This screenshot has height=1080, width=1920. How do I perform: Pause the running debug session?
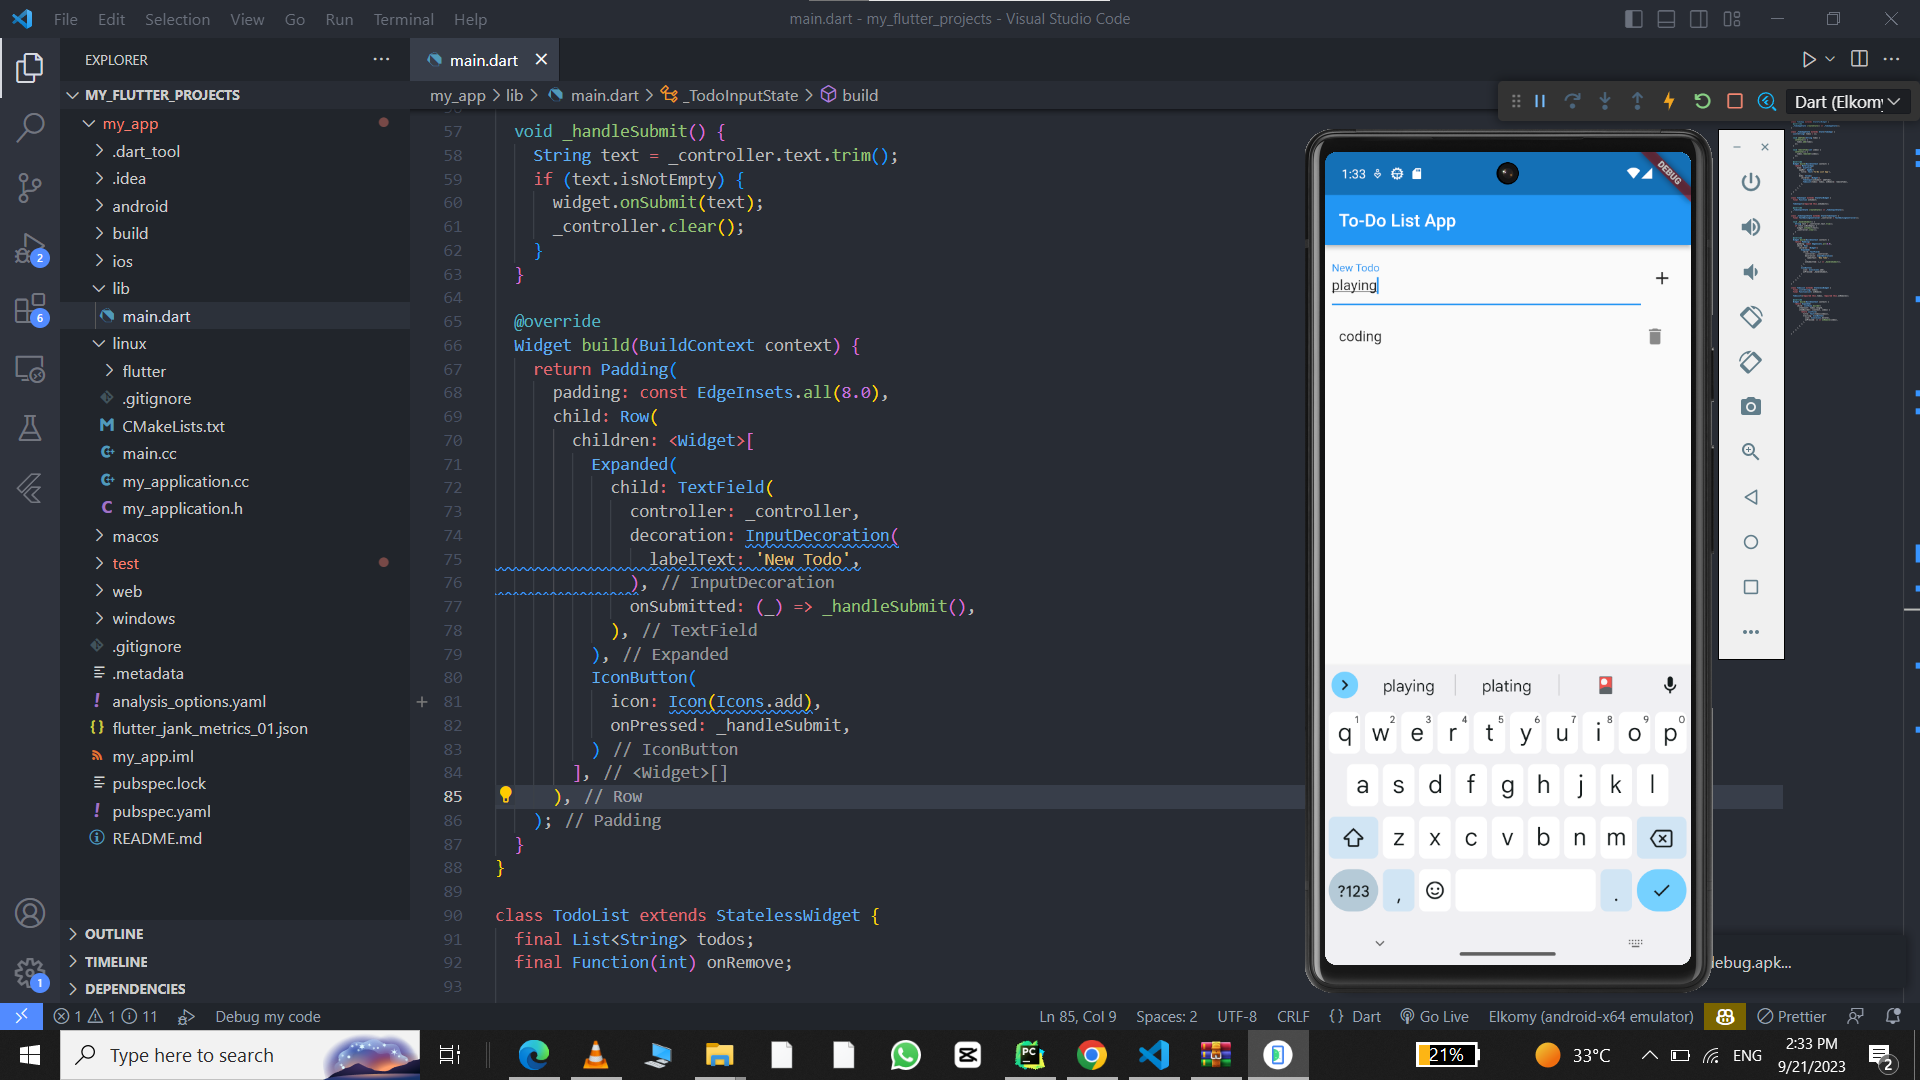1540,101
